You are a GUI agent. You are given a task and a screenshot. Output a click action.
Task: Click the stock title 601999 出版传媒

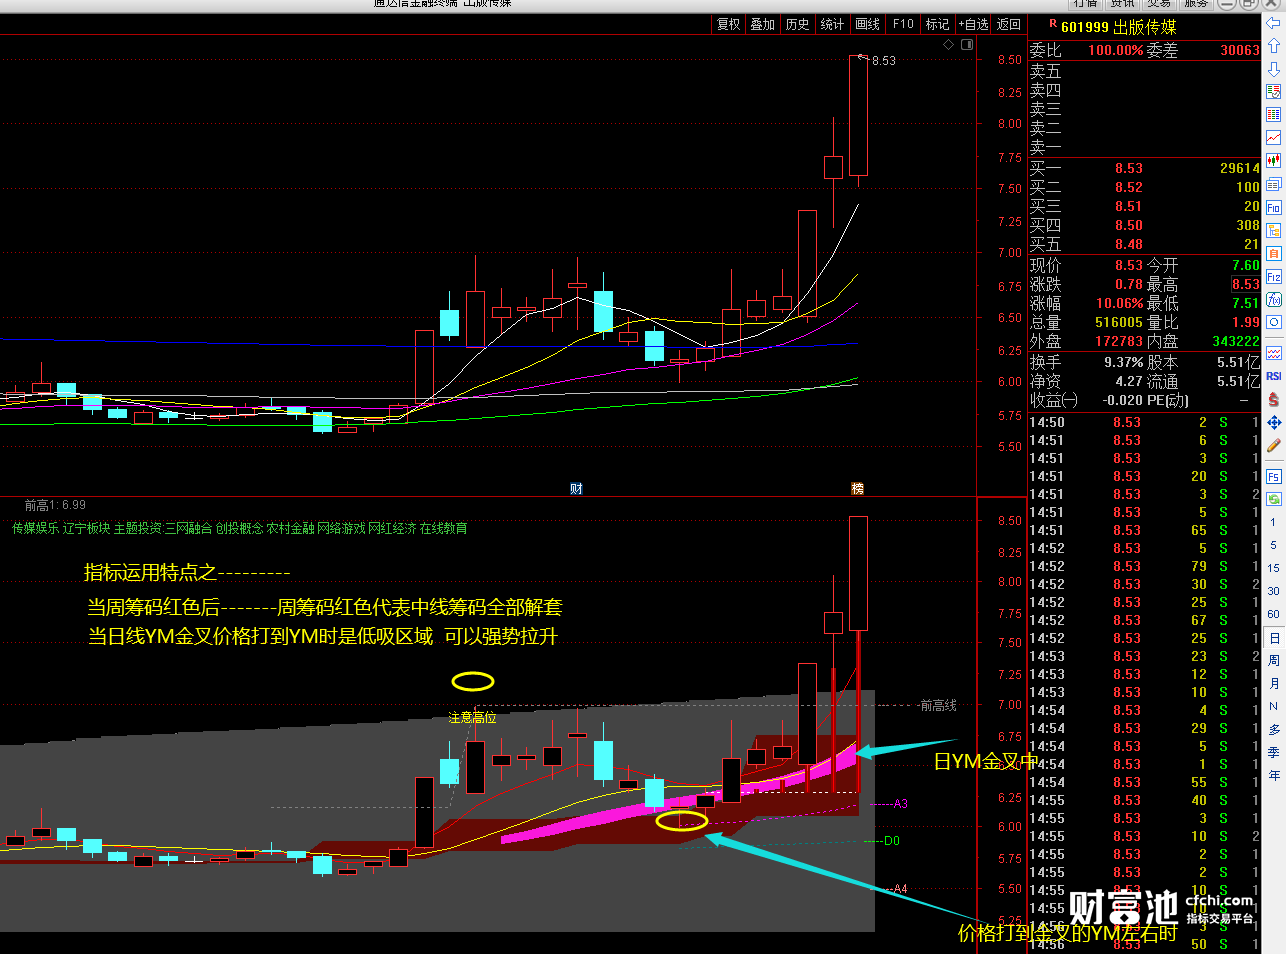(1119, 27)
